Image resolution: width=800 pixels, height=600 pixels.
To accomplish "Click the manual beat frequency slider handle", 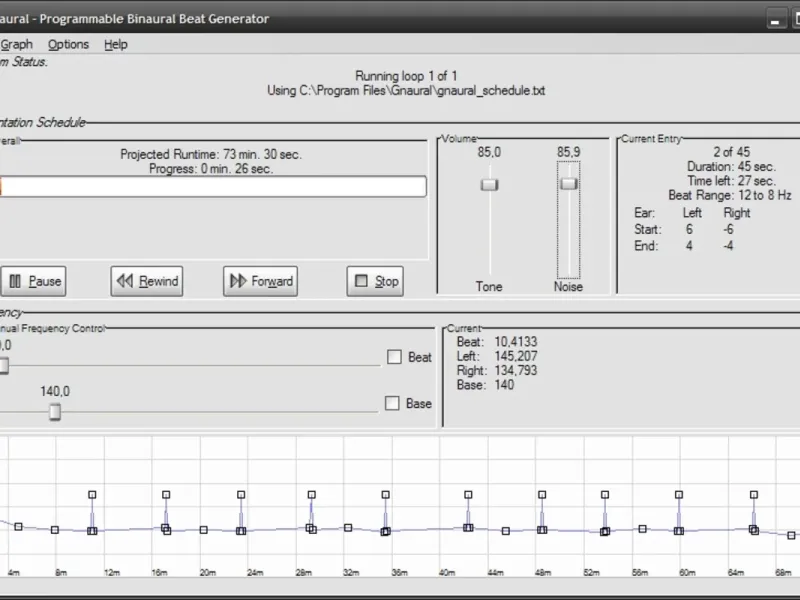I will [x=4, y=365].
